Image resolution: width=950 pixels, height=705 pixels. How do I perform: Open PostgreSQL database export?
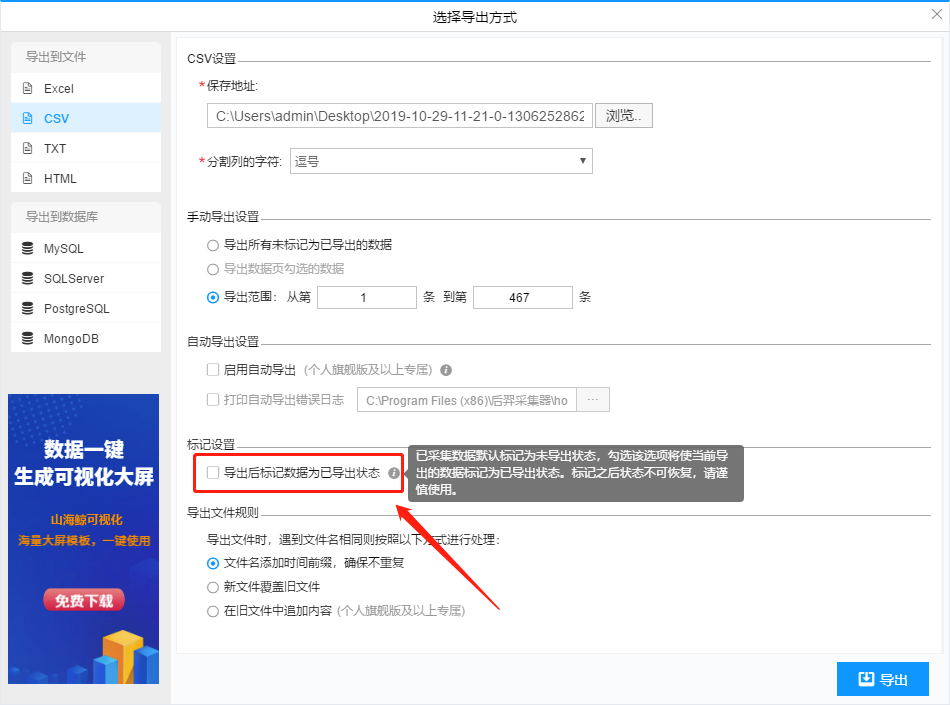point(86,308)
